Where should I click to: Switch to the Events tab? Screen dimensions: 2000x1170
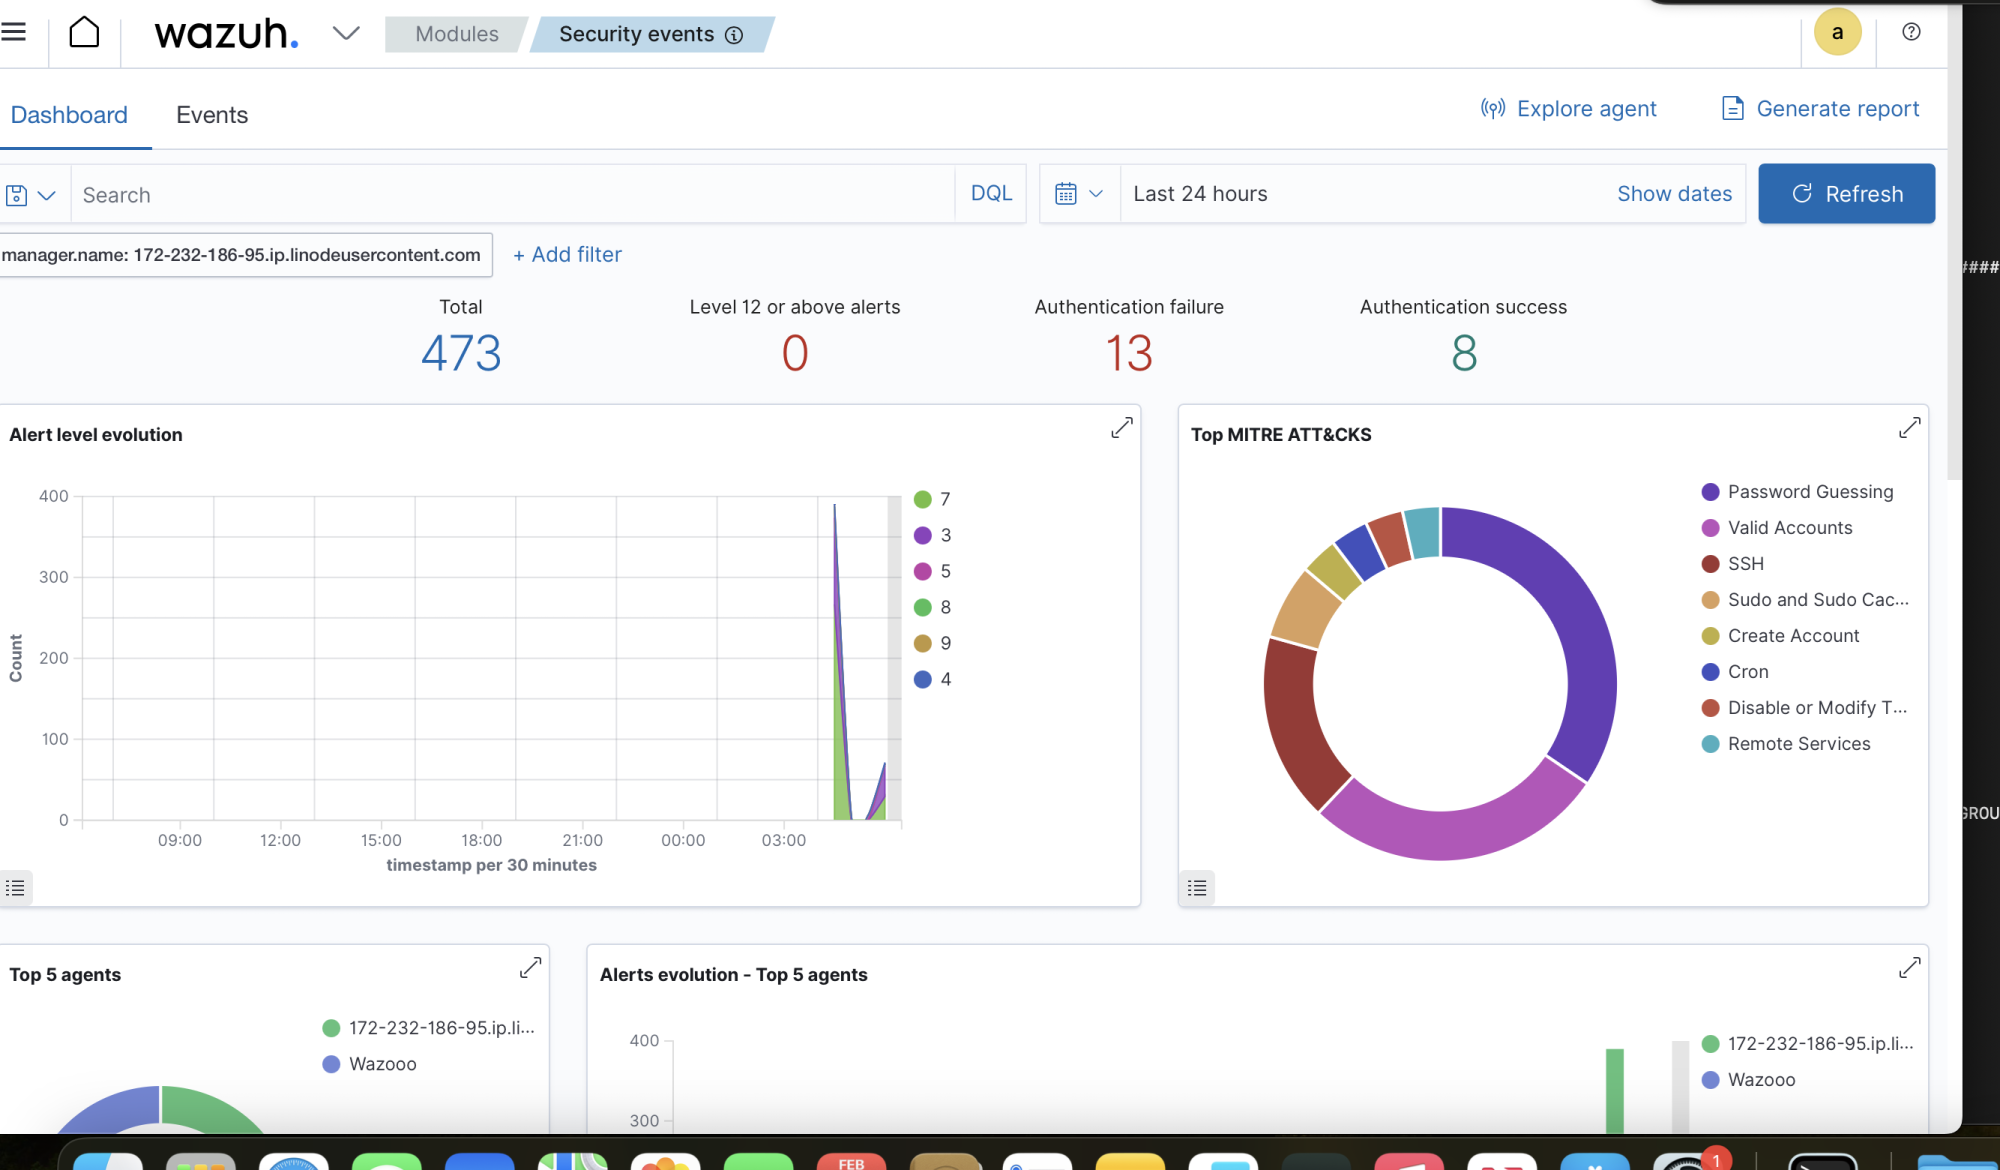(x=212, y=115)
